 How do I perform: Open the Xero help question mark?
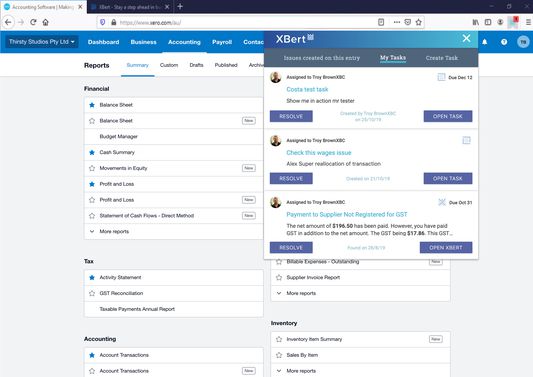tap(504, 42)
